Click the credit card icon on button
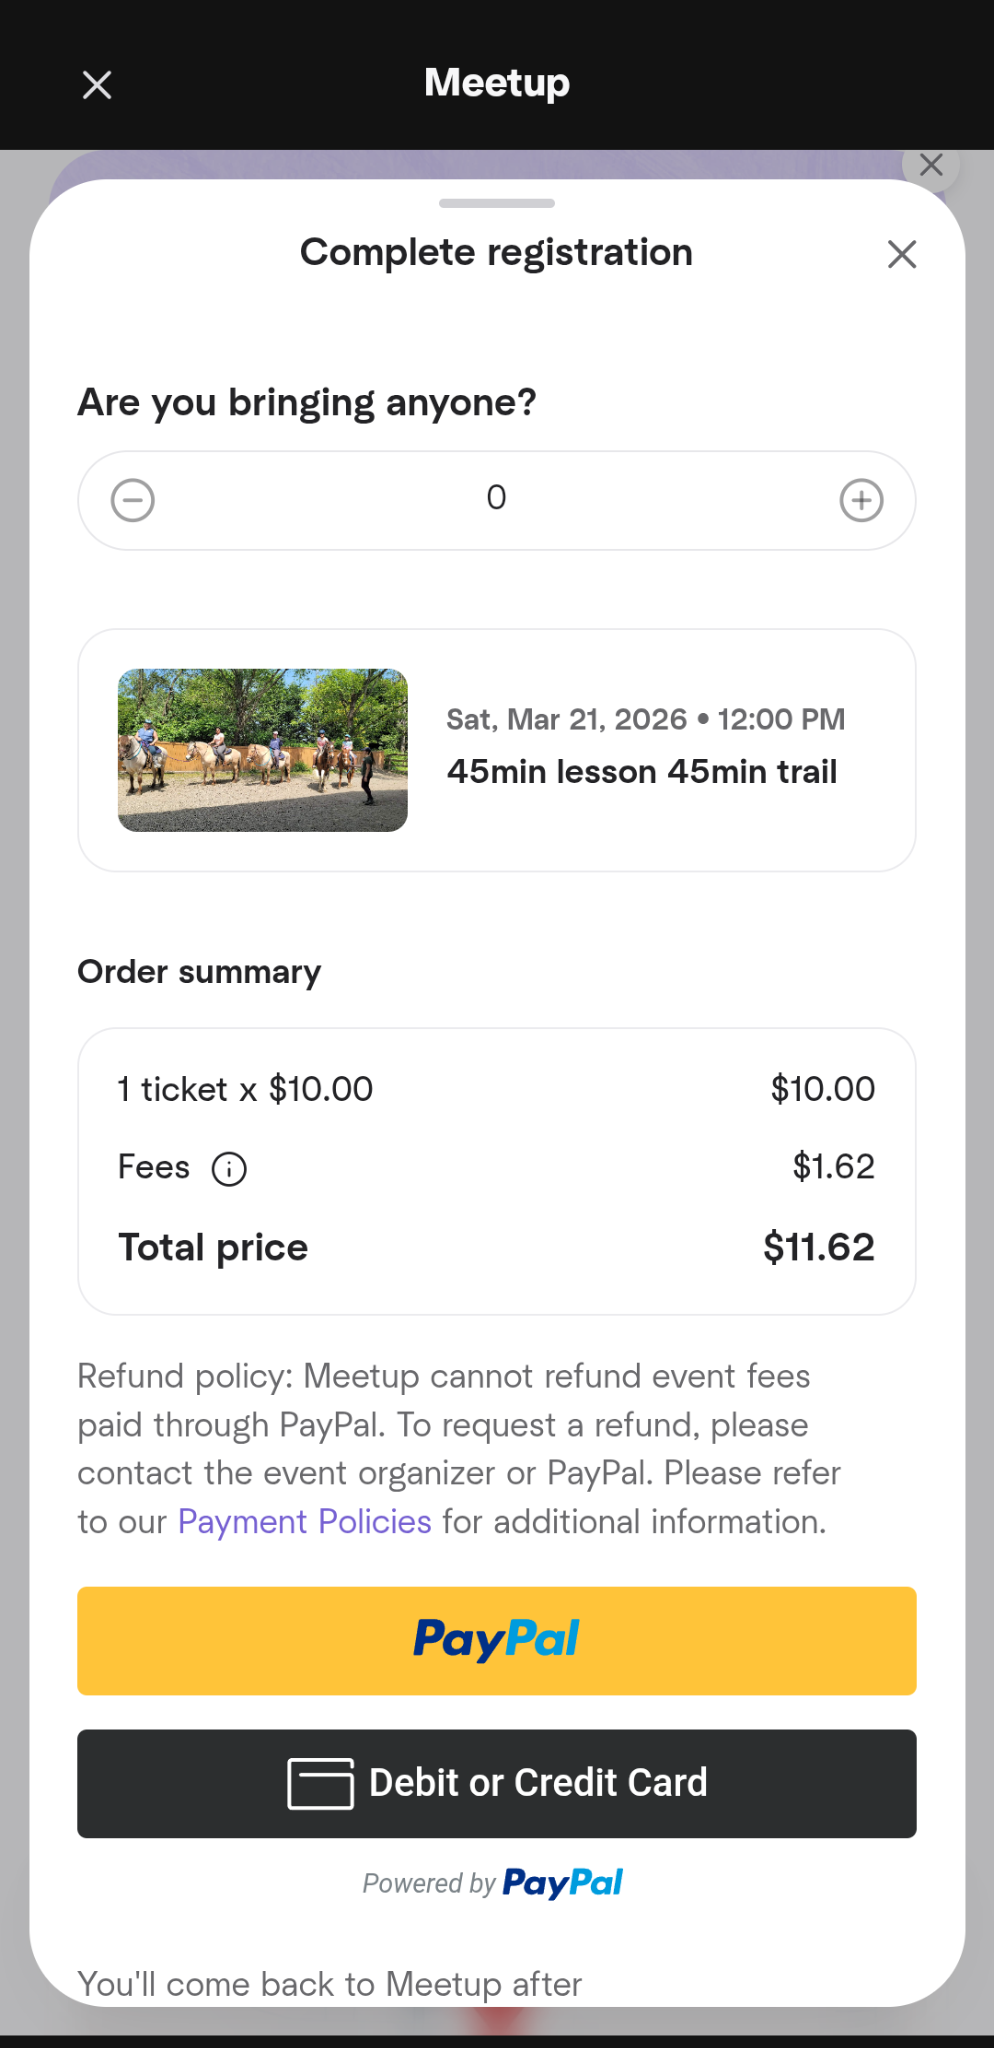Screen dimensions: 994x2048 321,1783
